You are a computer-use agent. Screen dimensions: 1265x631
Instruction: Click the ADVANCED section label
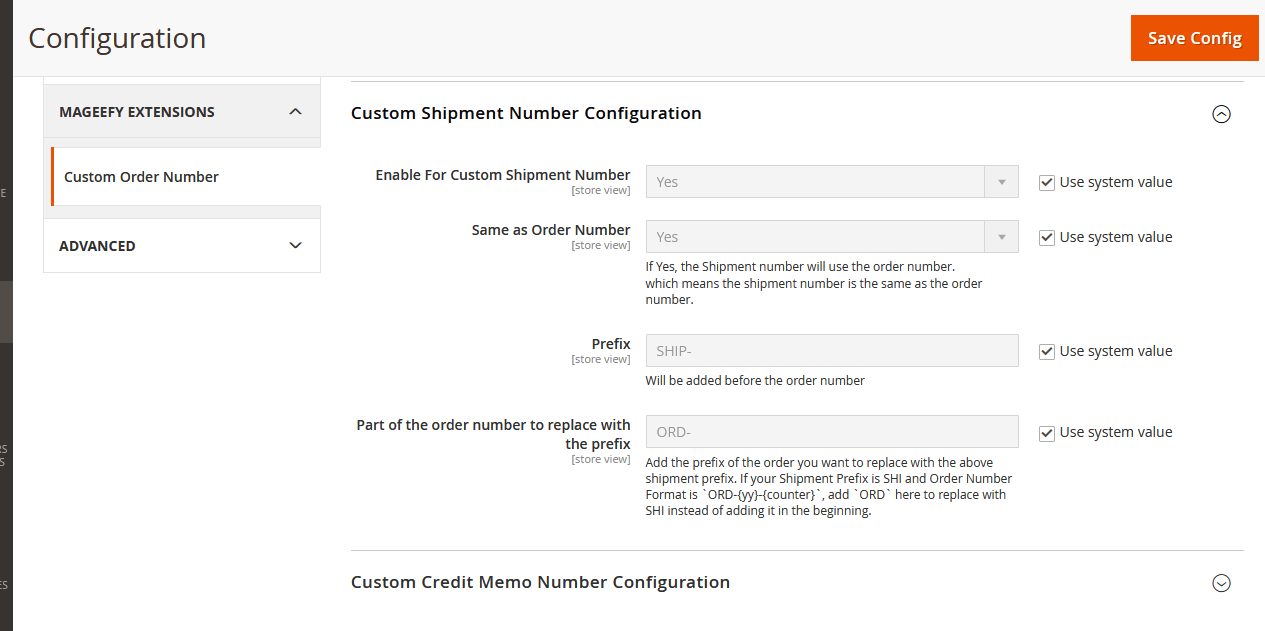click(97, 246)
